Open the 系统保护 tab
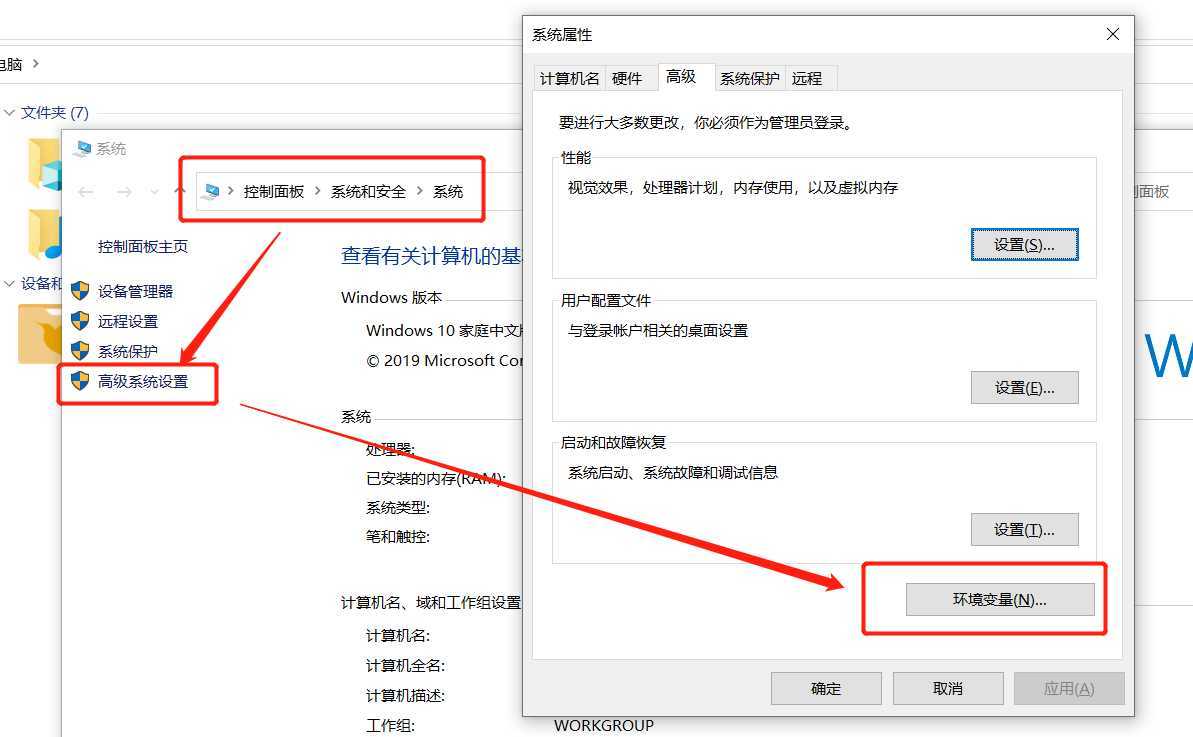1193x737 pixels. pyautogui.click(x=749, y=77)
